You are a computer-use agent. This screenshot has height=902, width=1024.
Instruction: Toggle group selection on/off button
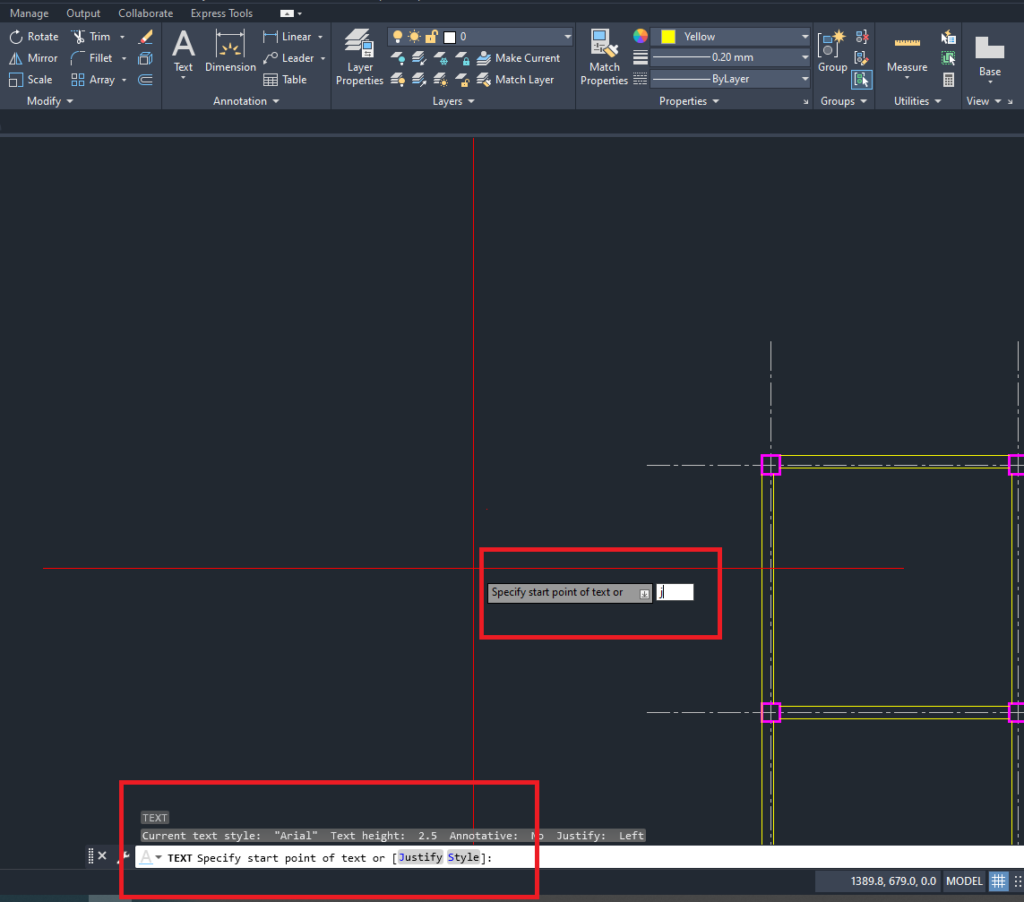click(x=861, y=80)
